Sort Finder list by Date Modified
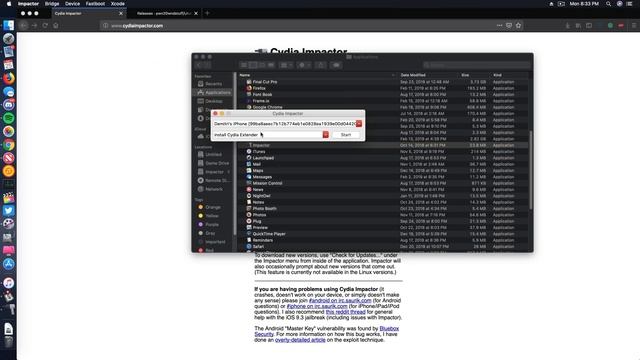Image resolution: width=640 pixels, height=360 pixels. (x=428, y=75)
